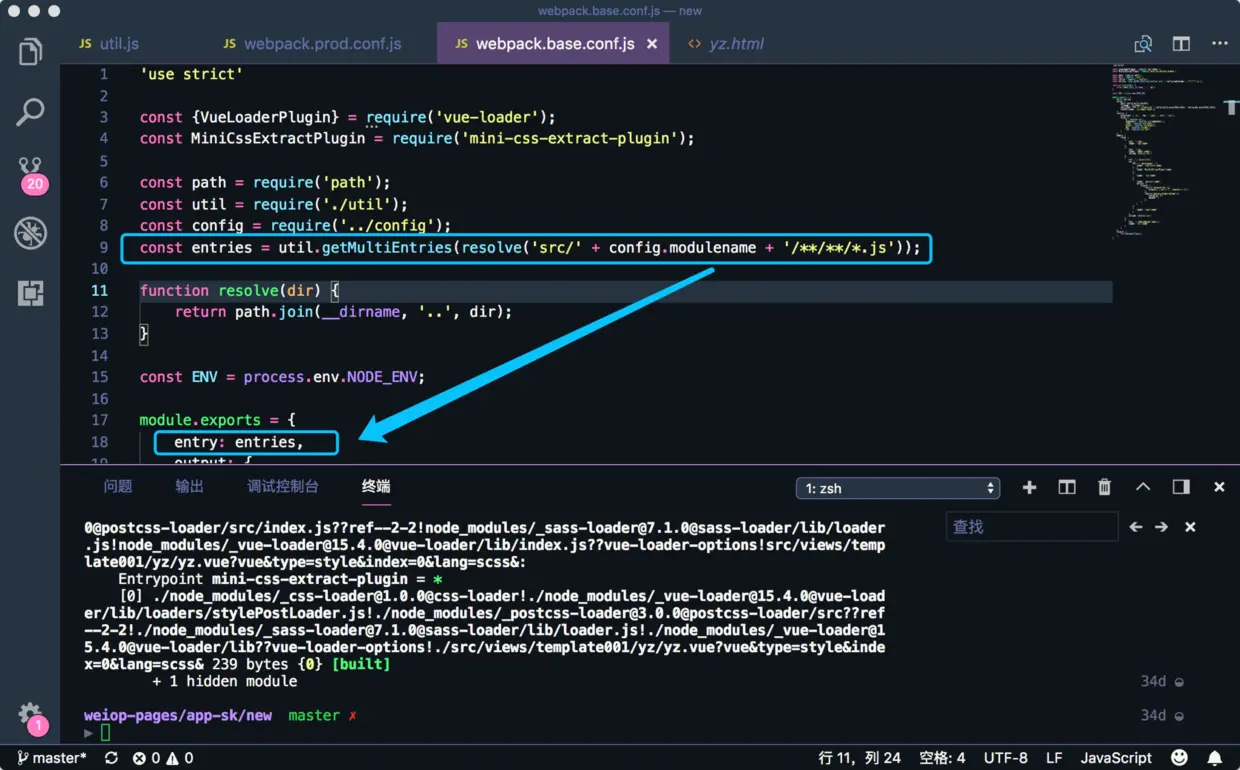Open the Debug sidebar view
This screenshot has height=770, width=1240.
pyautogui.click(x=30, y=233)
